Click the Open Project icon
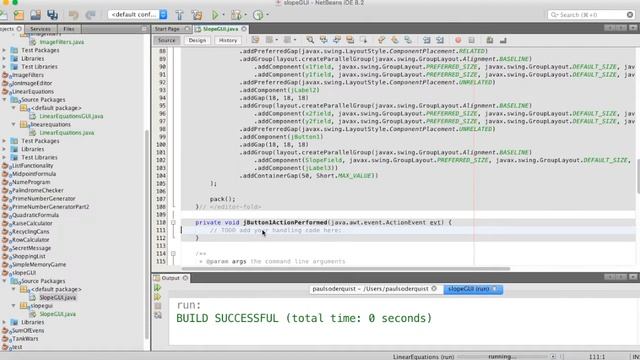This screenshot has height=360, width=640. tap(36, 15)
